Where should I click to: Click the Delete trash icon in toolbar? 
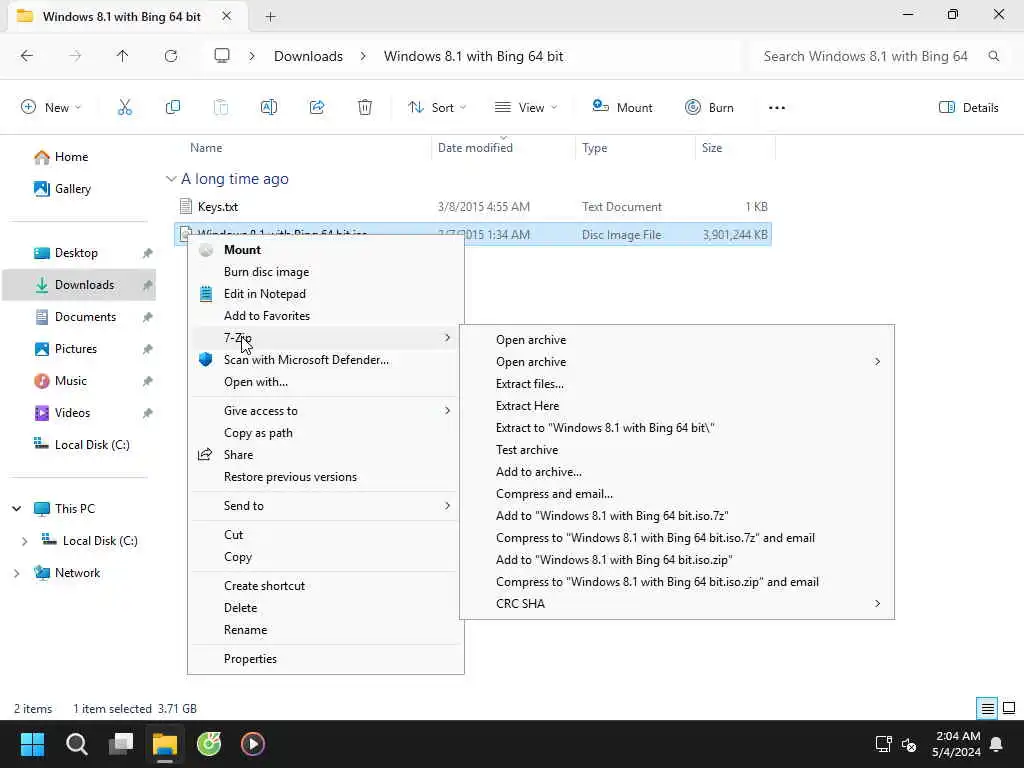click(365, 108)
